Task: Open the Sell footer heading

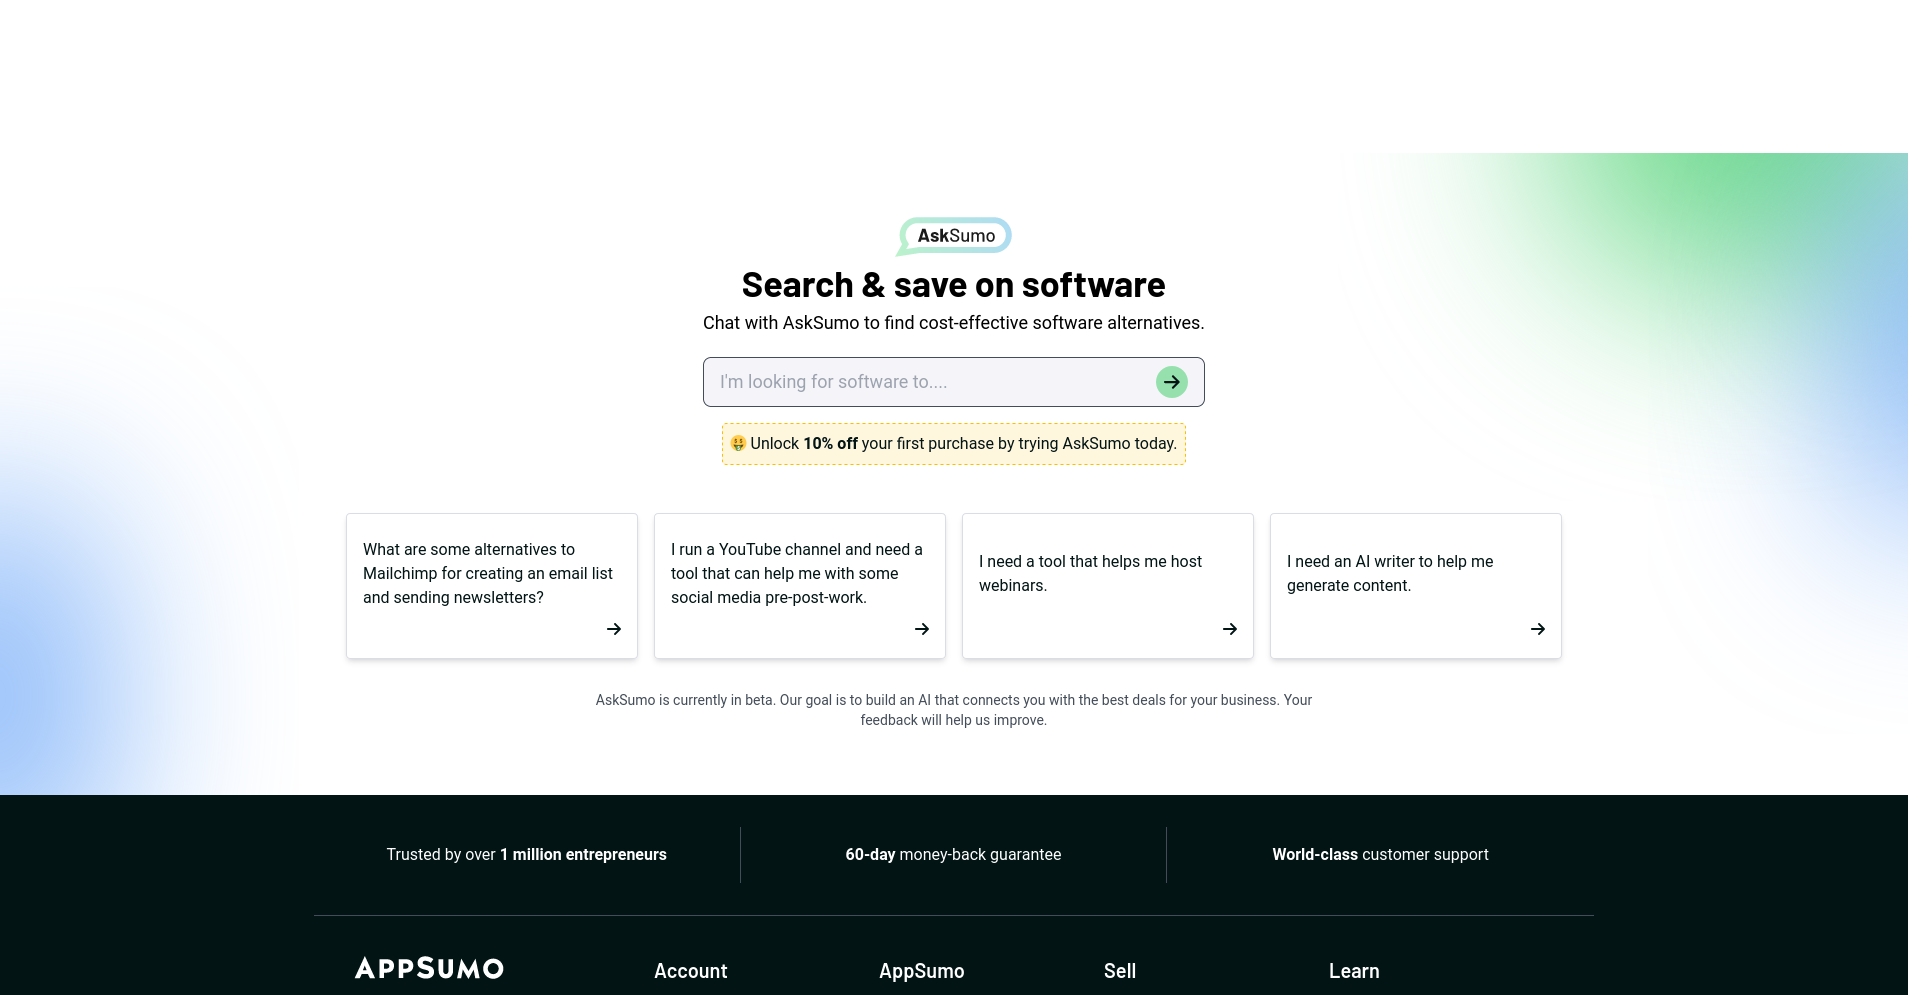Action: 1120,971
